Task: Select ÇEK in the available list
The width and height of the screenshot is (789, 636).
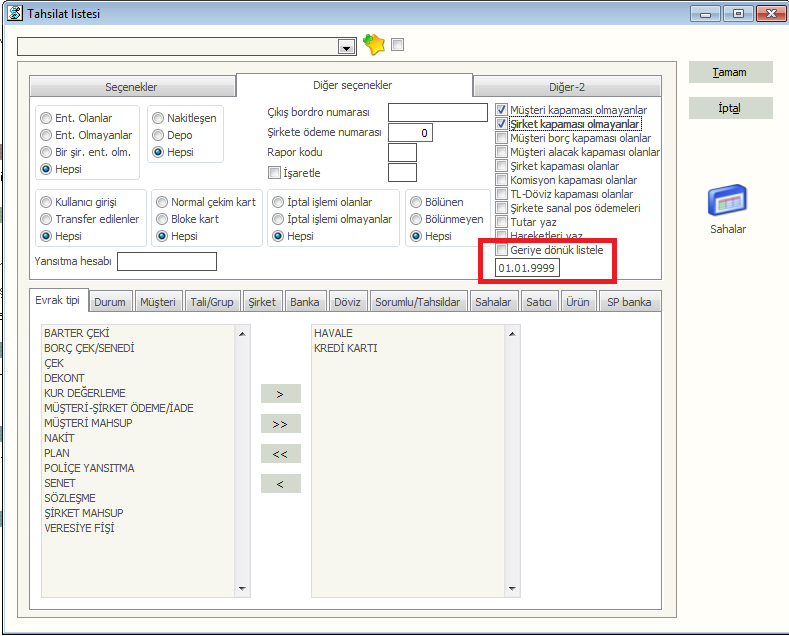Action: point(55,363)
